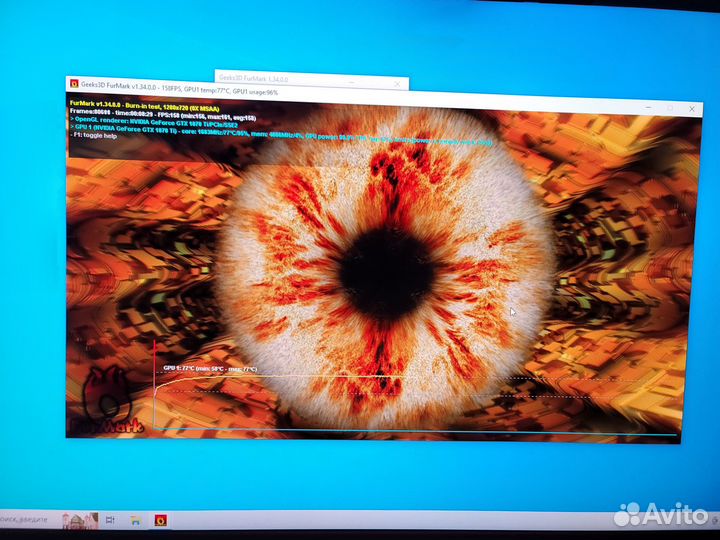Open Task View on the taskbar
720x540 pixels.
110,520
